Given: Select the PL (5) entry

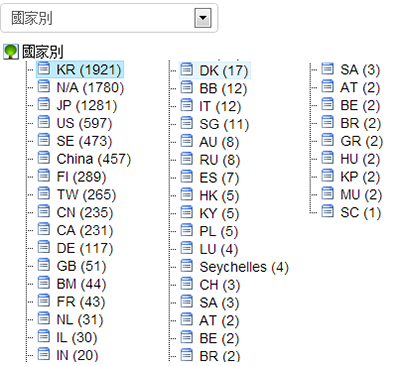Looking at the screenshot, I should 219,231.
